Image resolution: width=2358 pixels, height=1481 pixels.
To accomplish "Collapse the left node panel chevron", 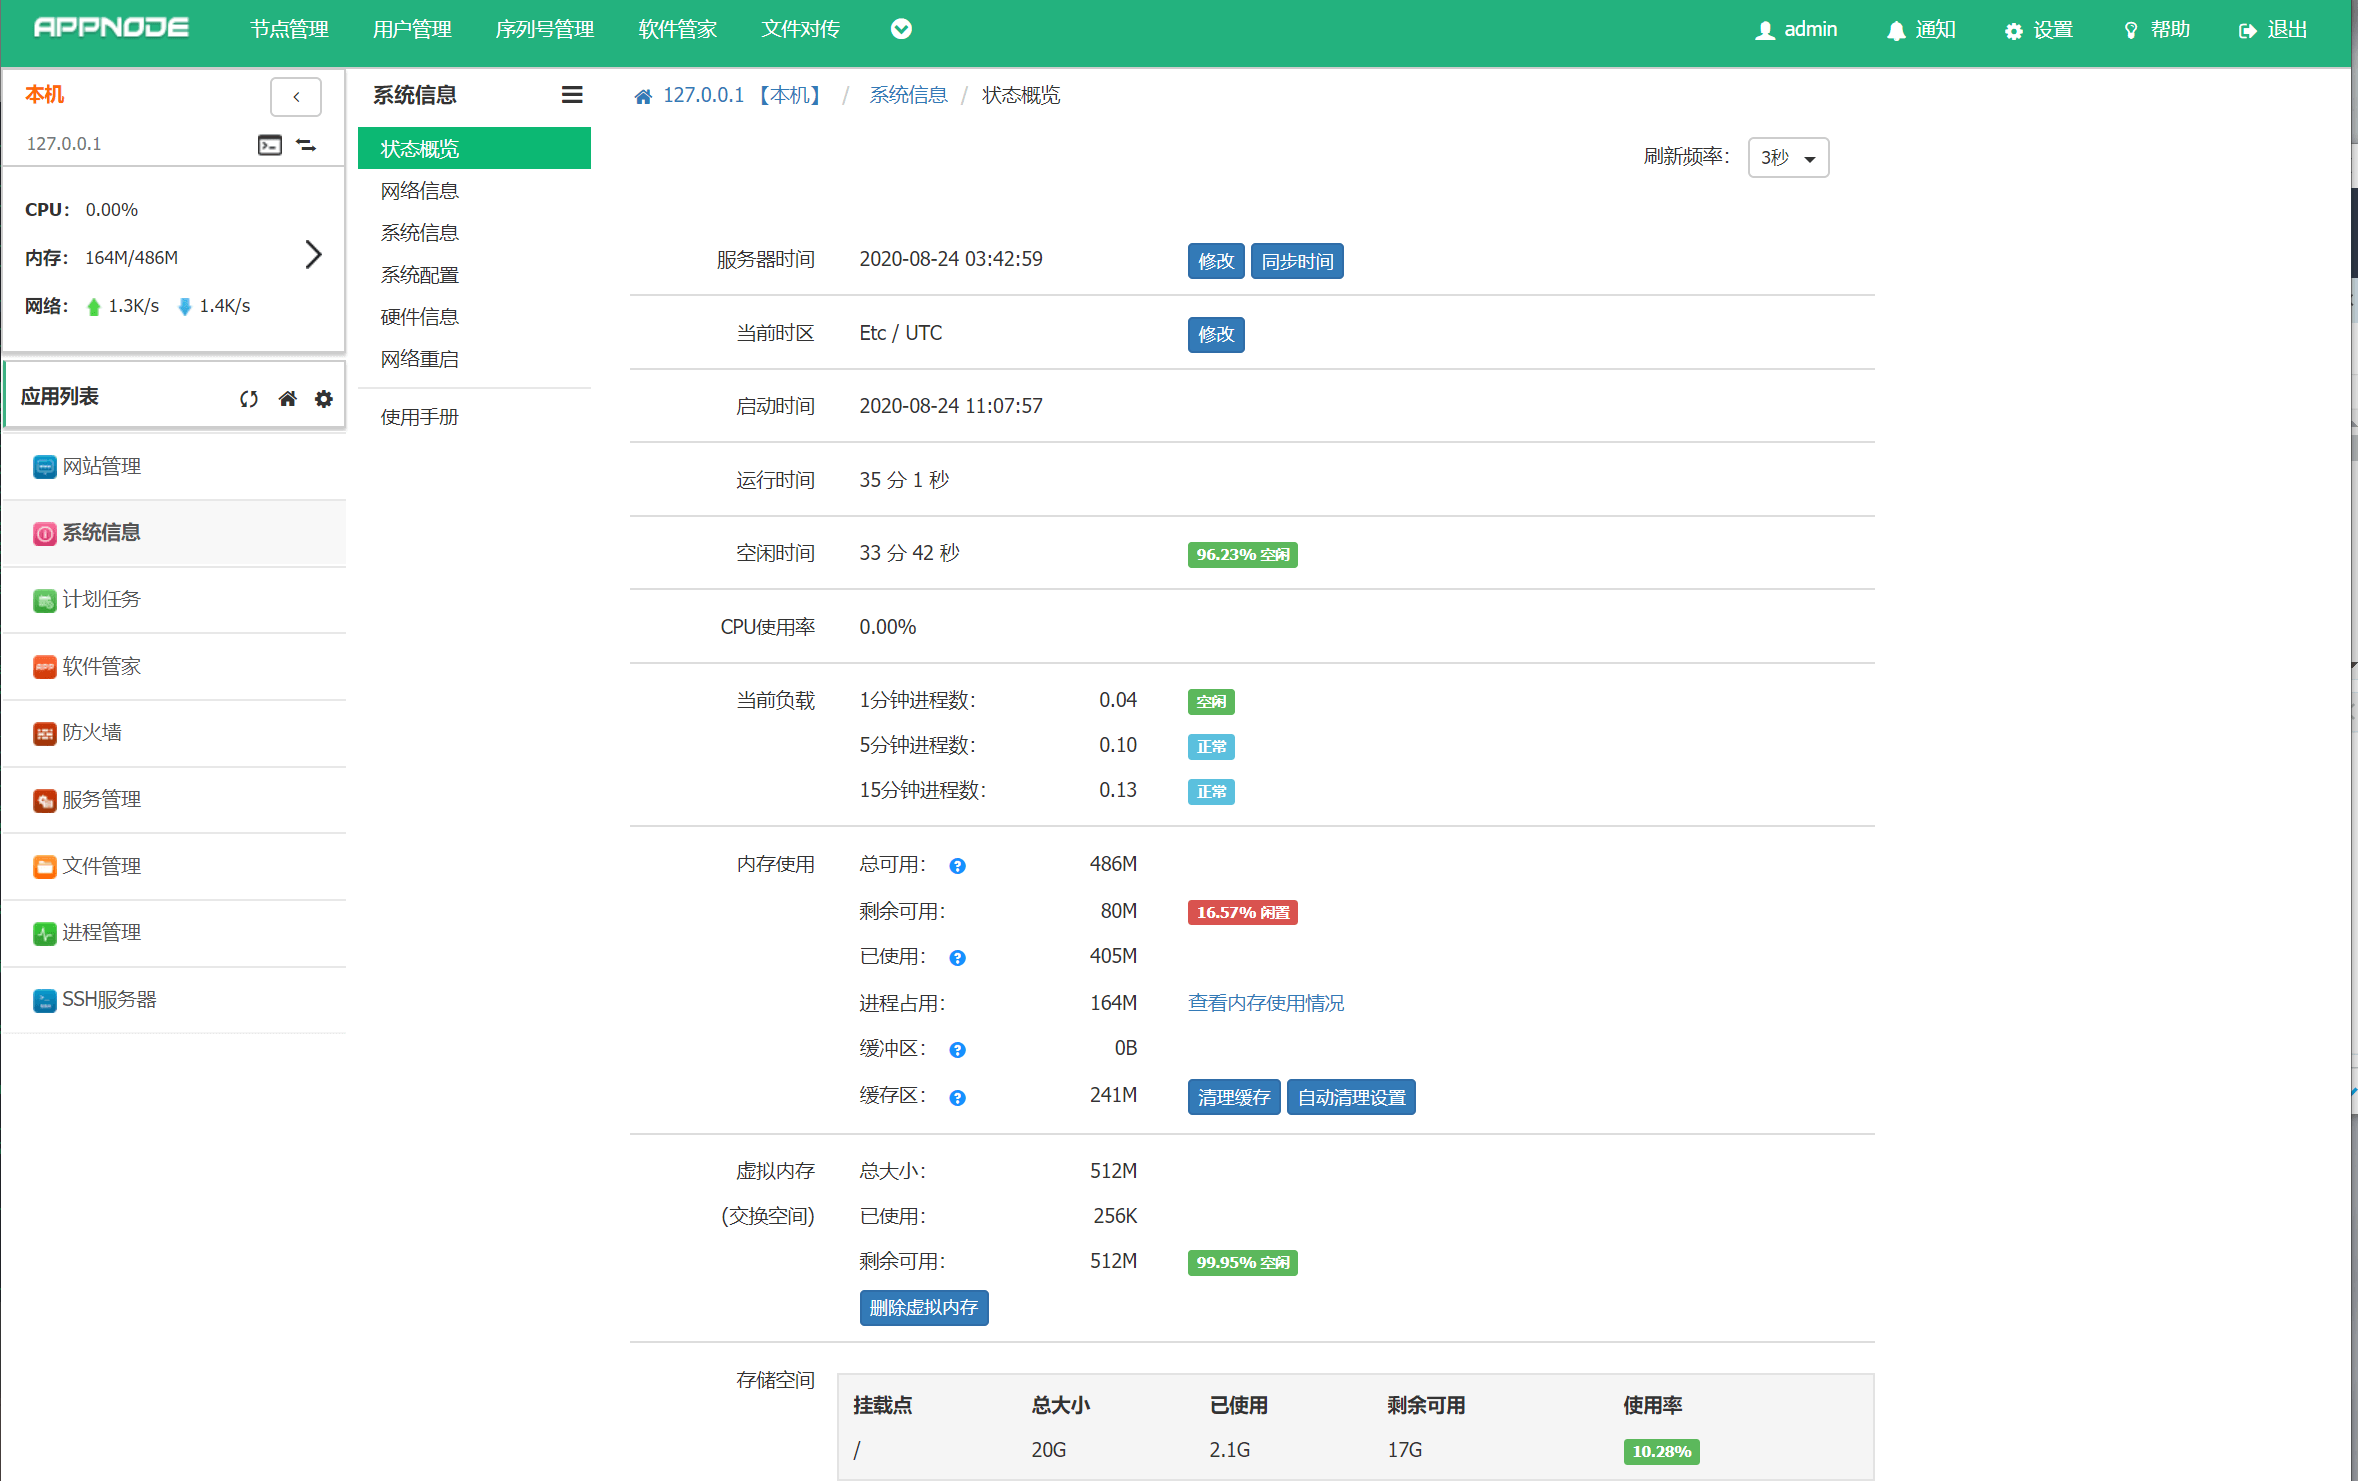I will [x=296, y=97].
